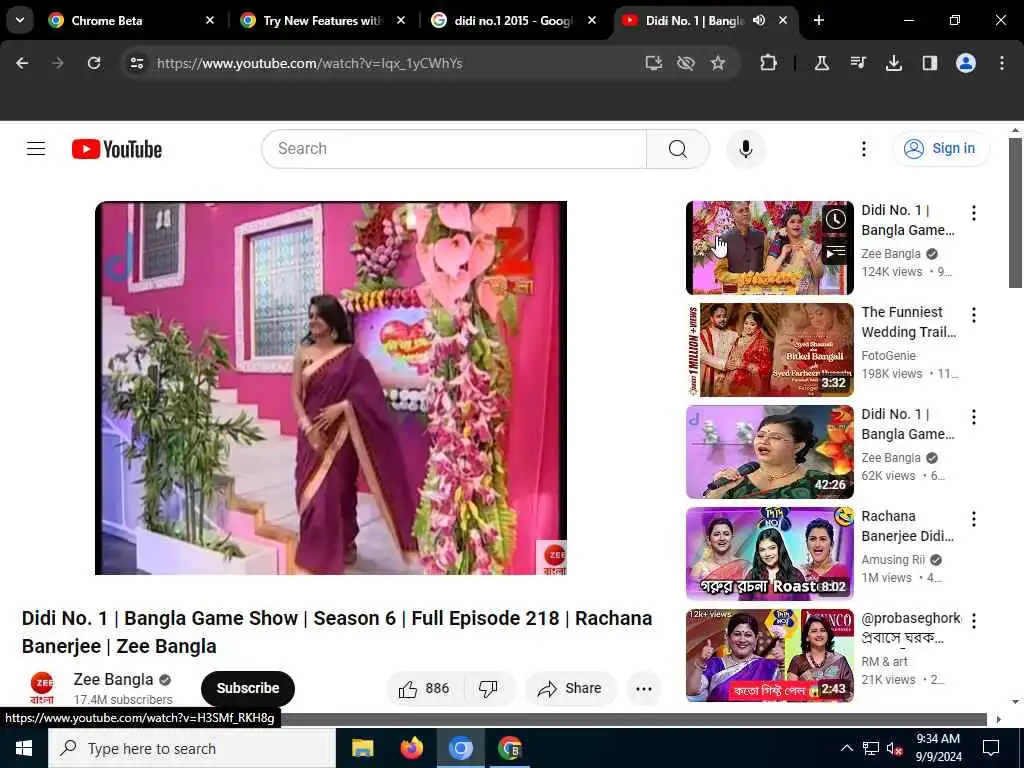Open options for first Didi No. 1 suggestion

click(974, 213)
